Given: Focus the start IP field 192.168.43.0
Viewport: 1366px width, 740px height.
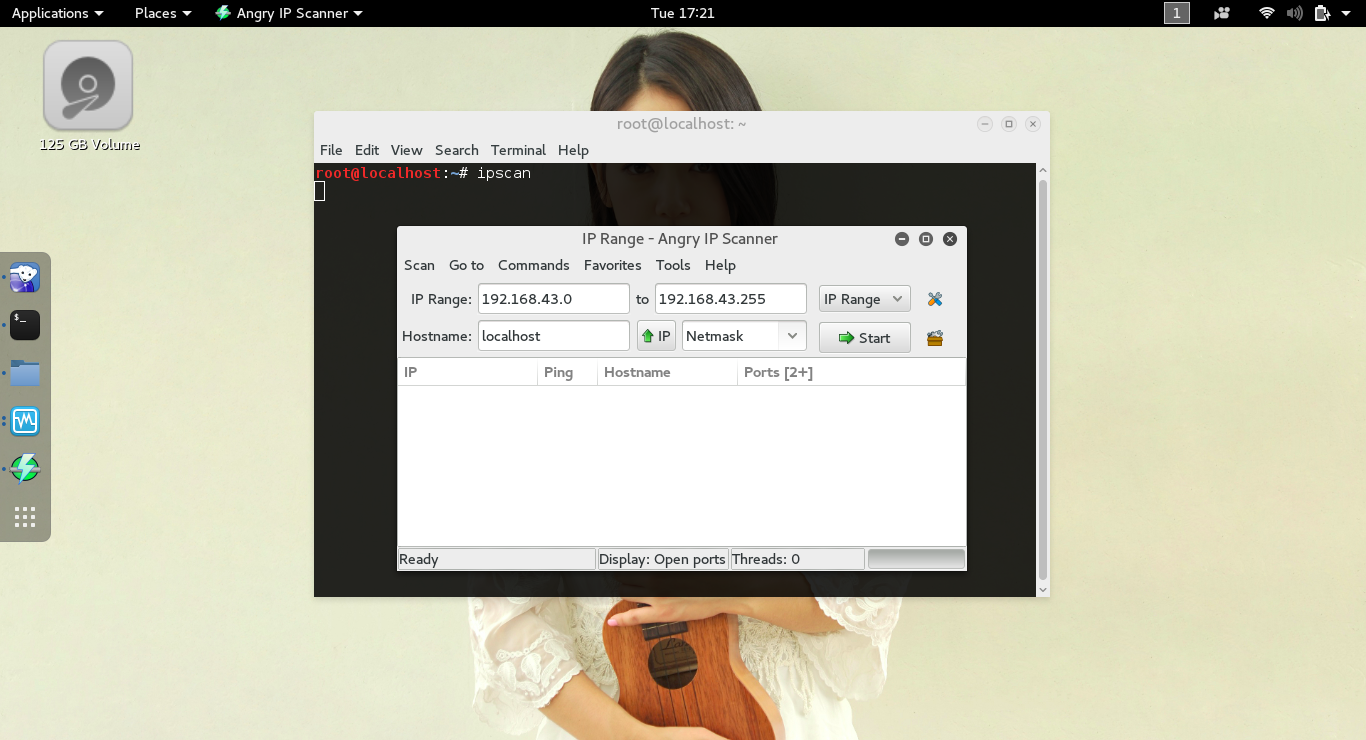Looking at the screenshot, I should pyautogui.click(x=554, y=299).
